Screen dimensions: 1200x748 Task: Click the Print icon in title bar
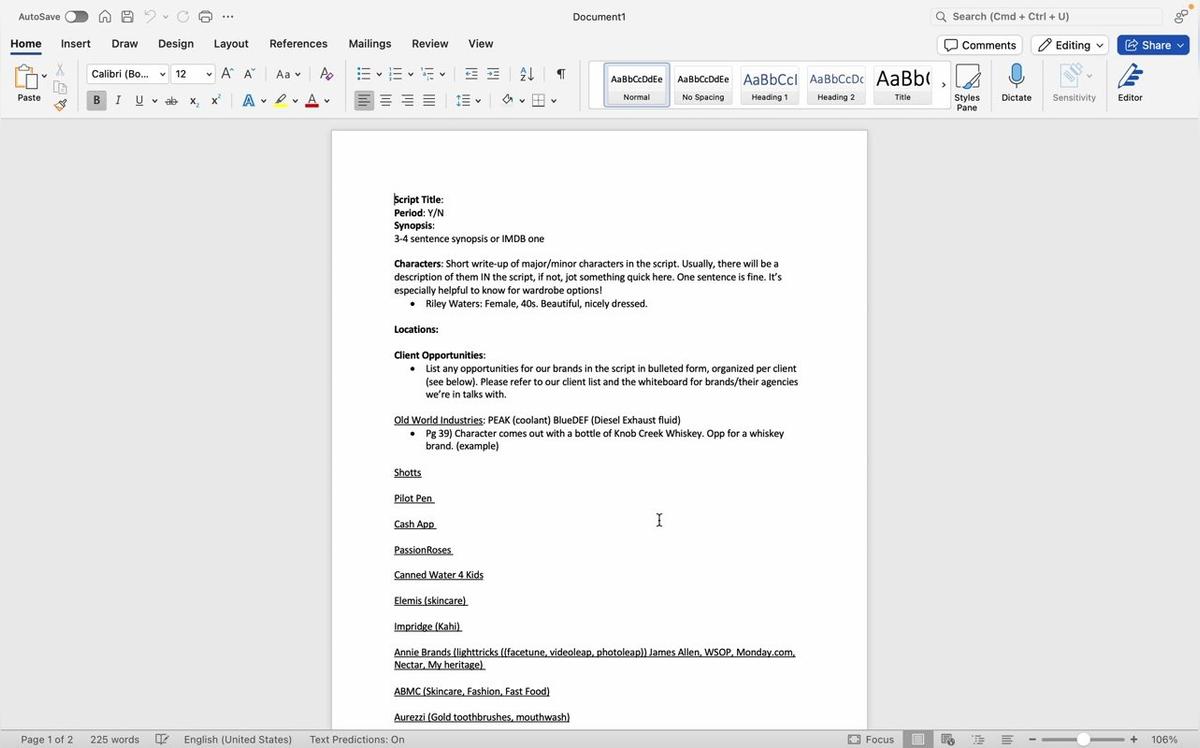click(205, 17)
